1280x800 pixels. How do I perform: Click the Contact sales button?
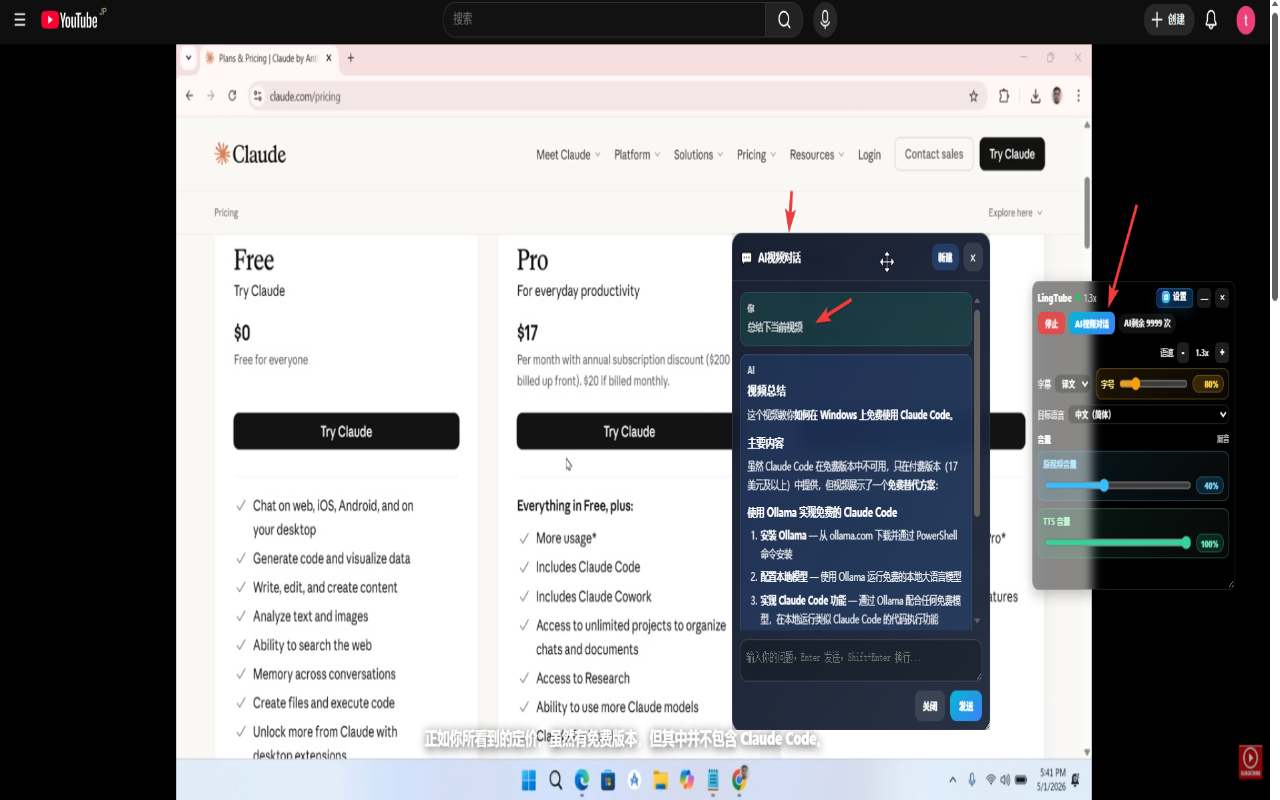[934, 154]
